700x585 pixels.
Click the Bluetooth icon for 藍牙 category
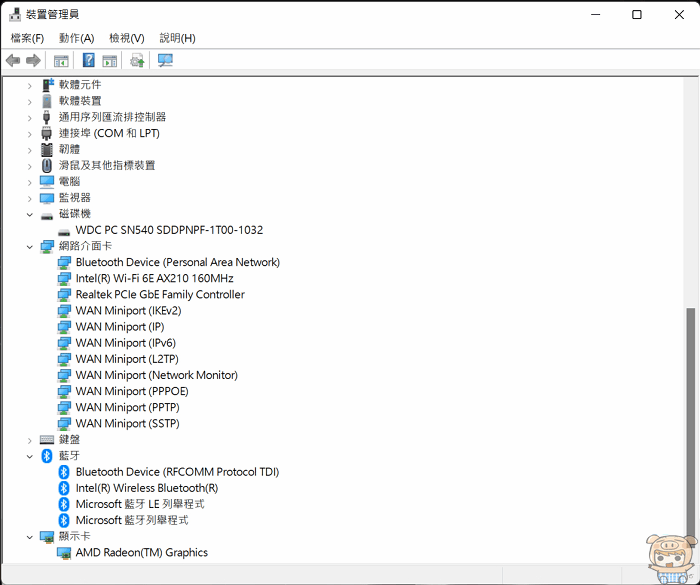click(47, 456)
